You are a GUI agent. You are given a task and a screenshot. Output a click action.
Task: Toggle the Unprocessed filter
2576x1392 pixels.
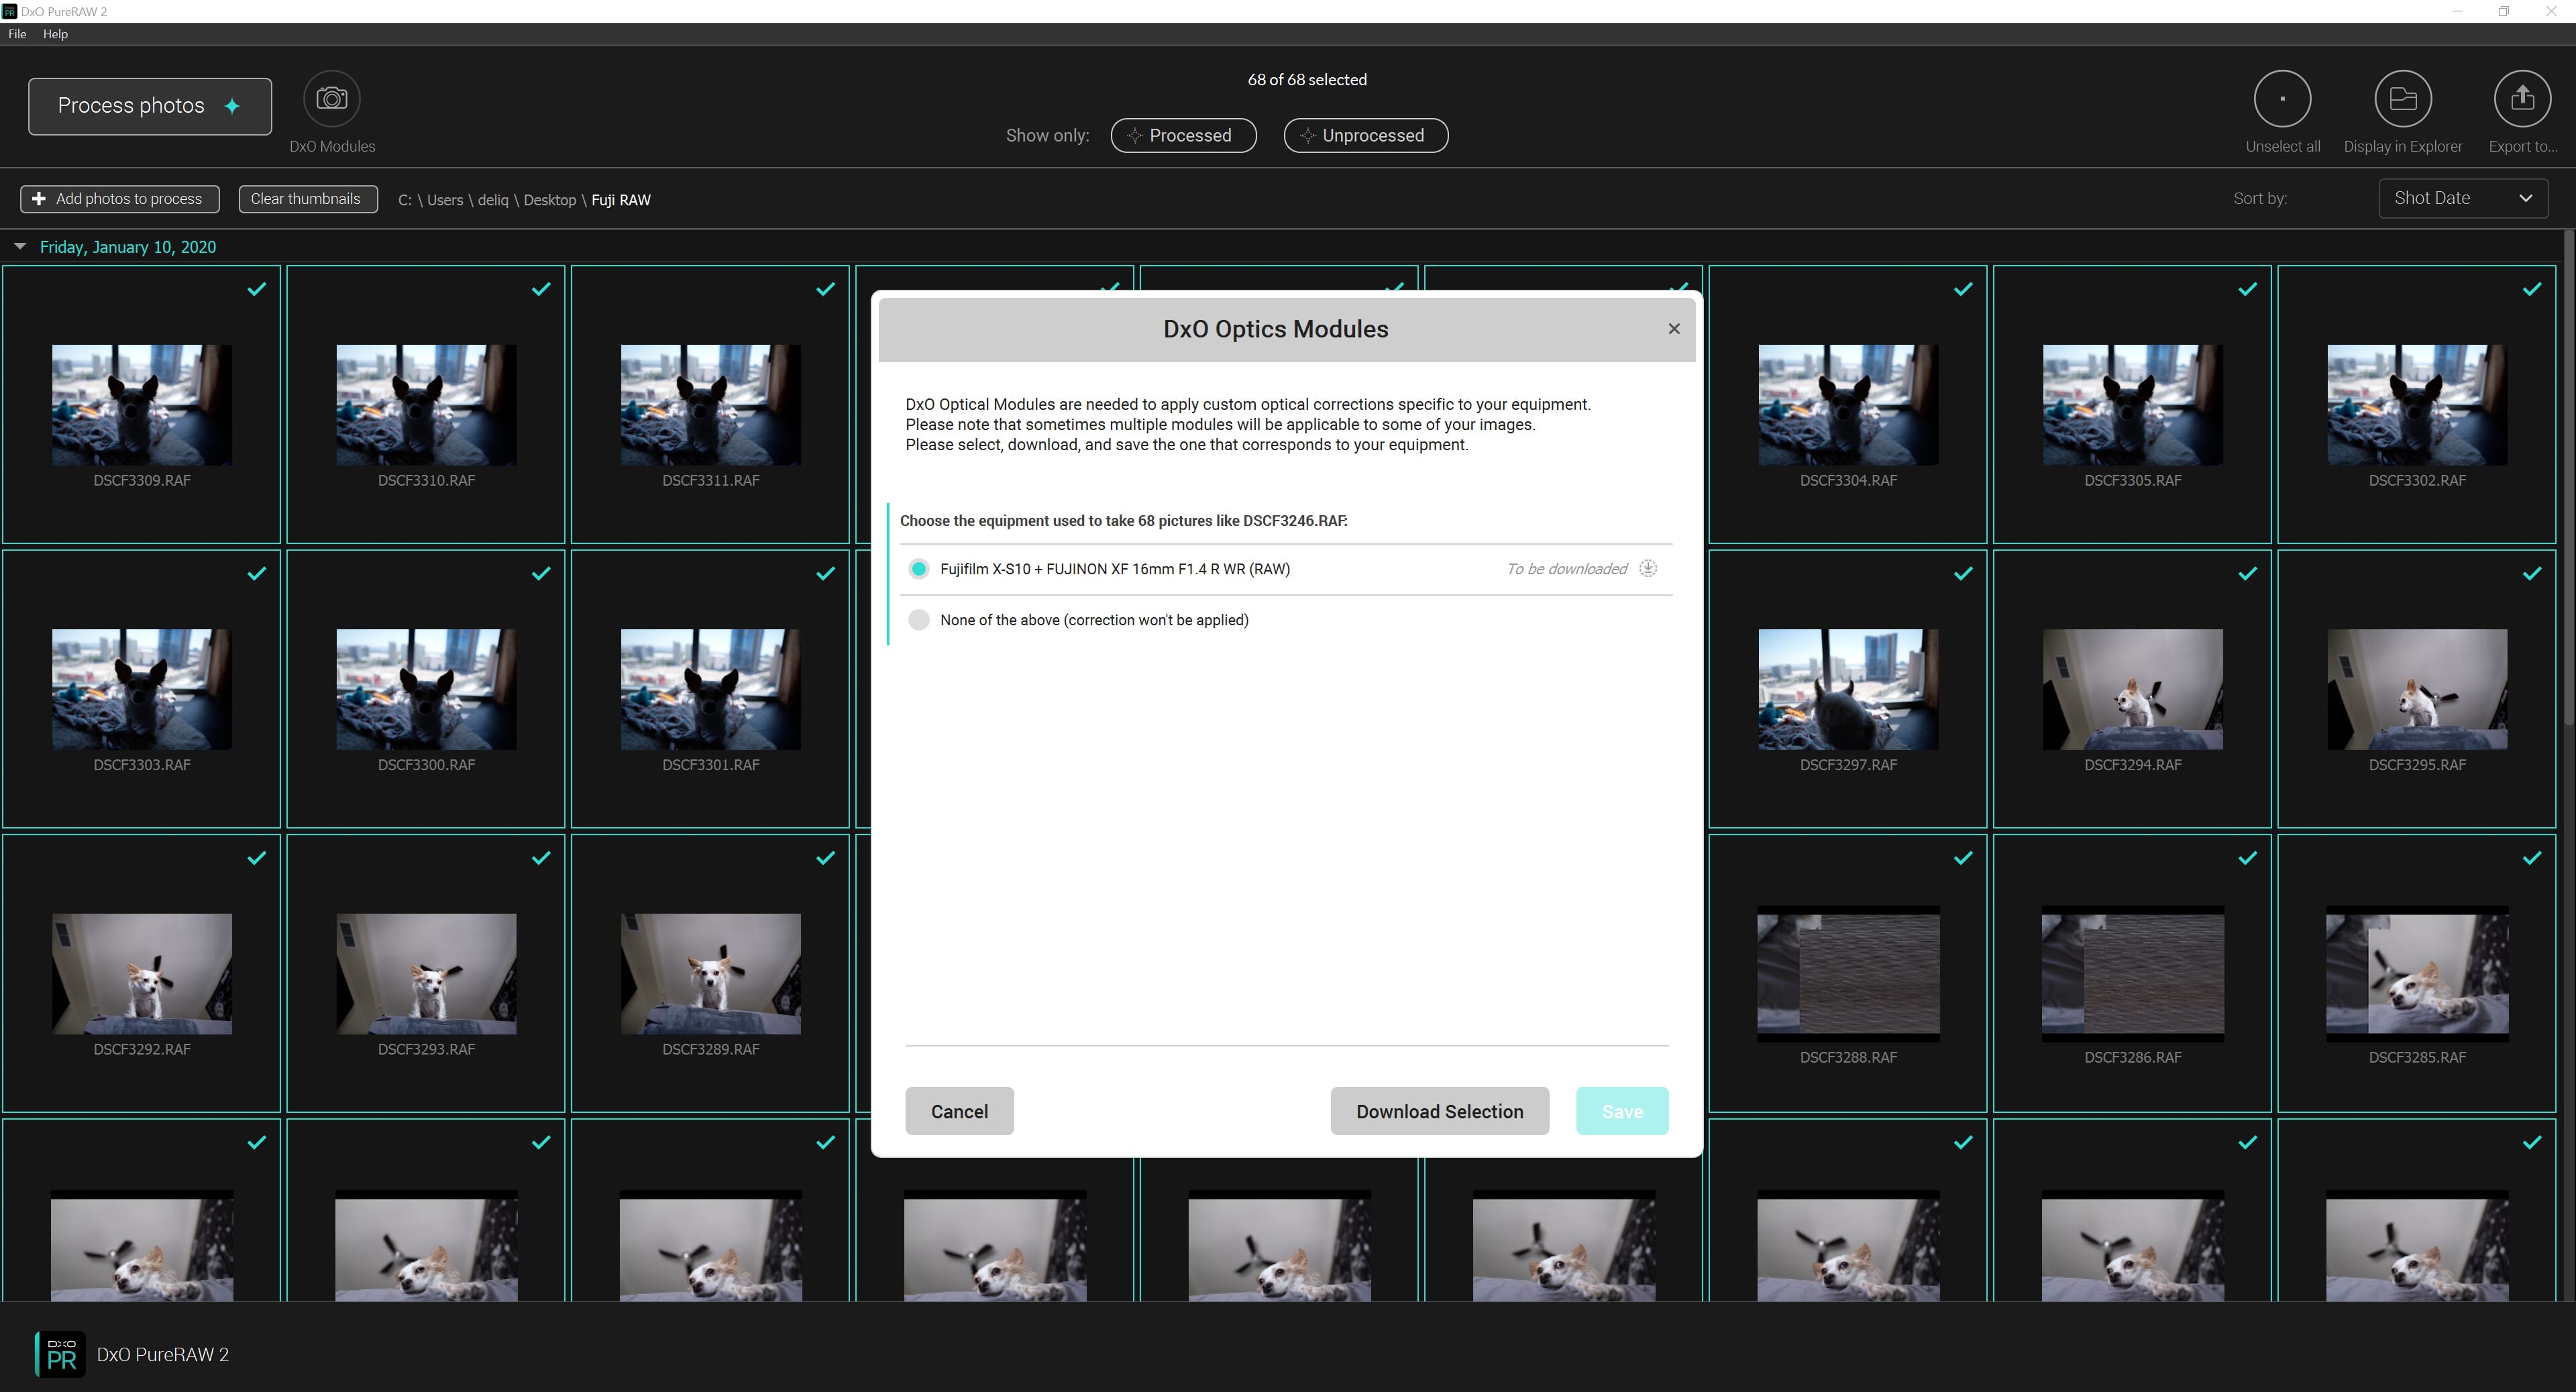[x=1365, y=135]
